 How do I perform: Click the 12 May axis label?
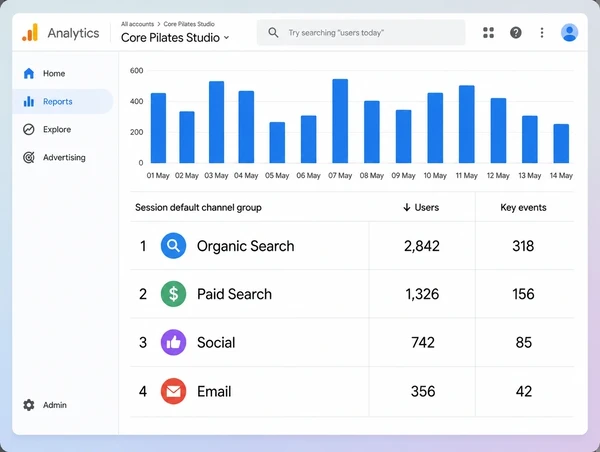[498, 175]
